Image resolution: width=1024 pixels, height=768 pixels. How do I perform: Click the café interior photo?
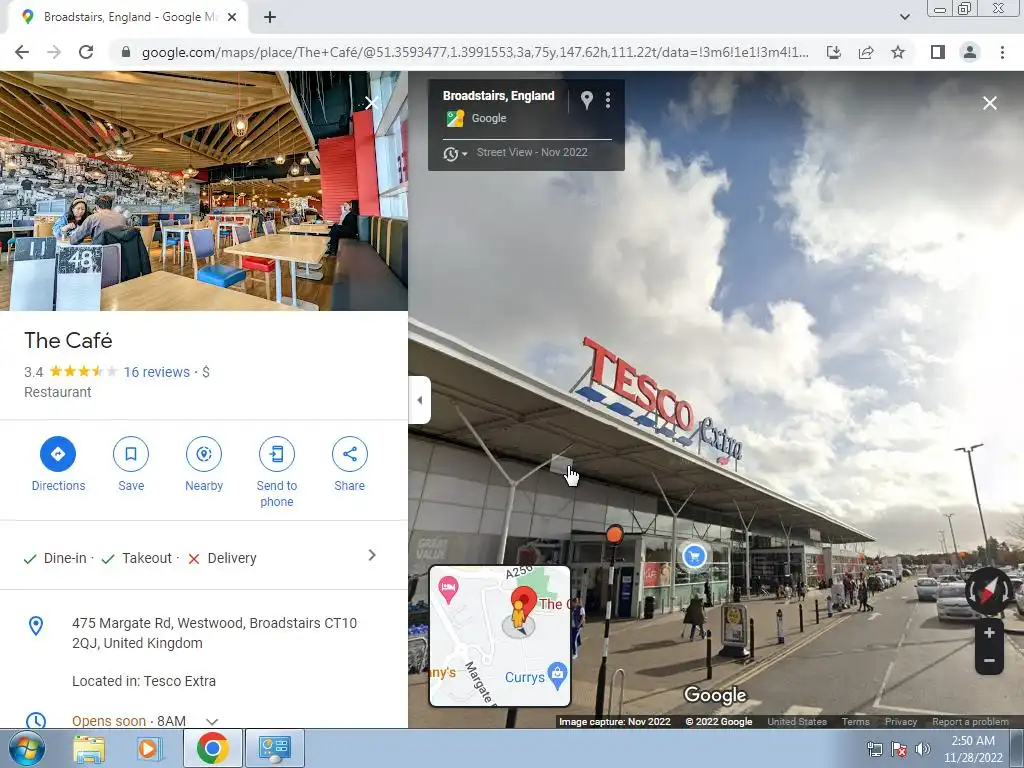(204, 191)
